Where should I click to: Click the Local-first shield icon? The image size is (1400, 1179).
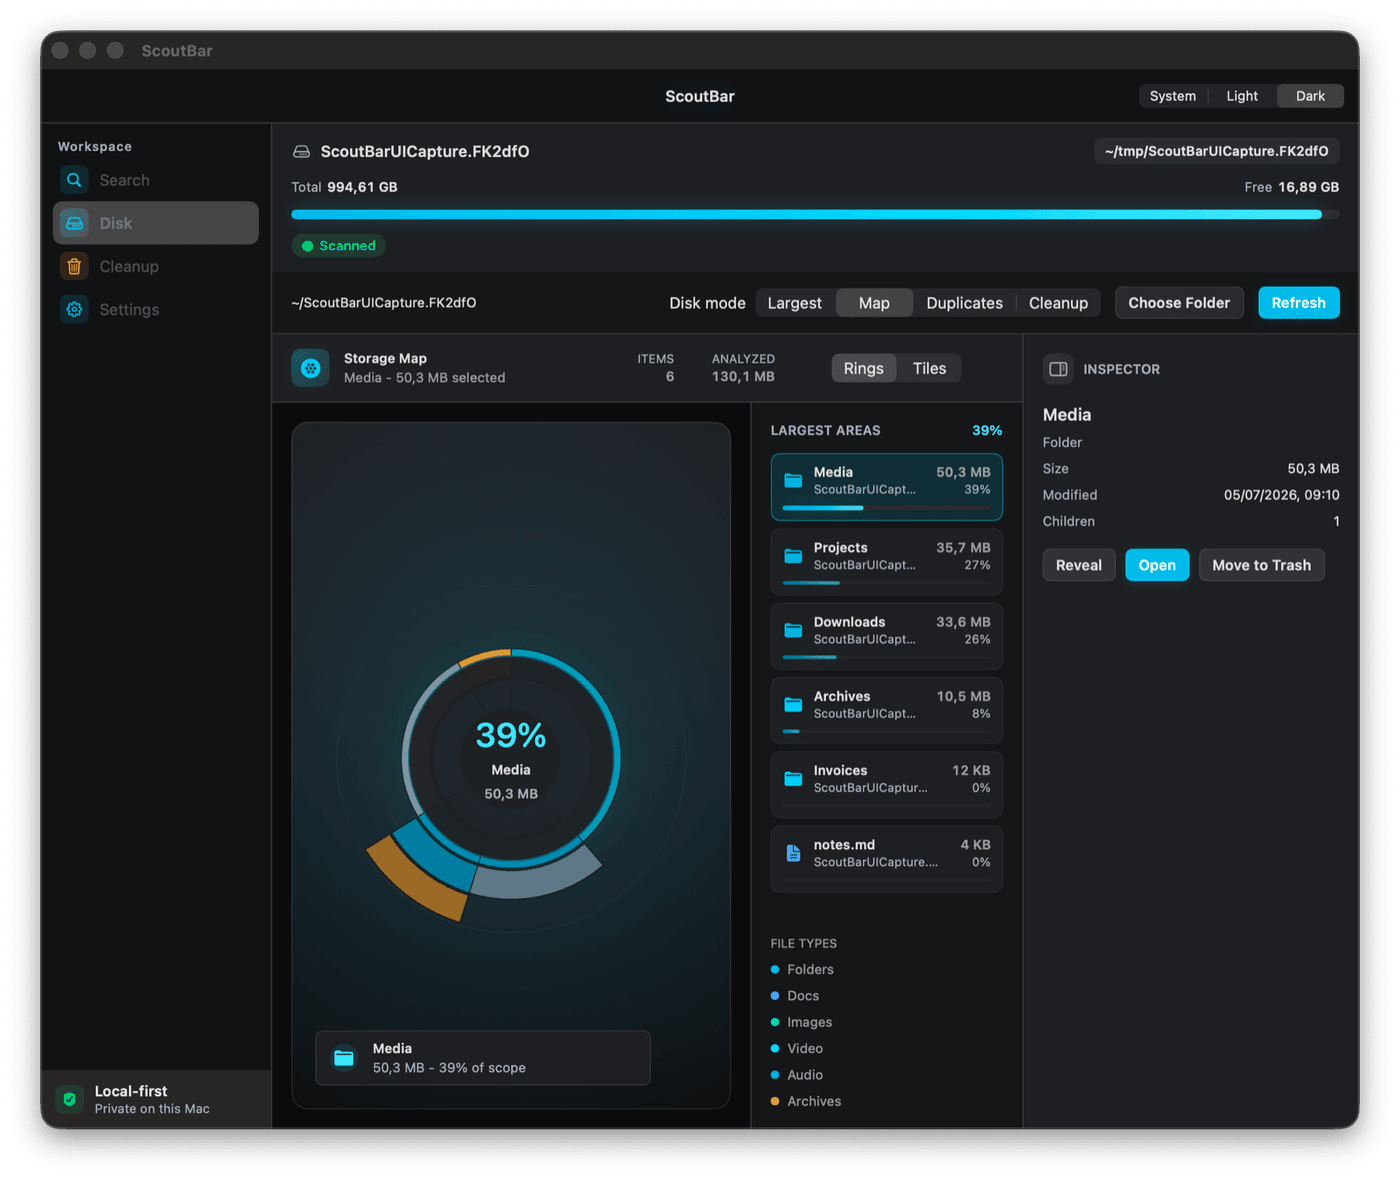[x=69, y=1099]
